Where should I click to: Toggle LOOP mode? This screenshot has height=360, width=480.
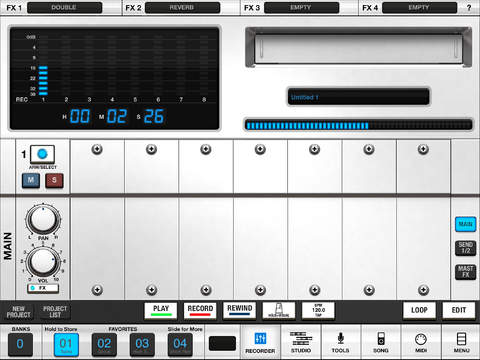tap(419, 310)
